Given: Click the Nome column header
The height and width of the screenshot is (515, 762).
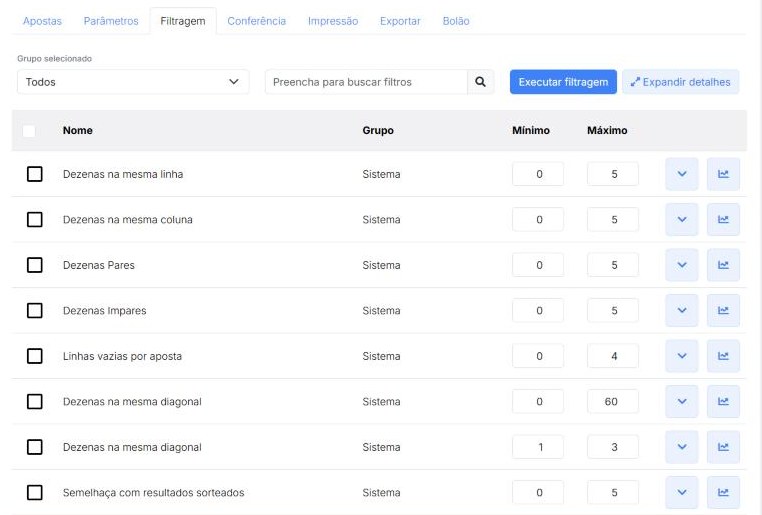Looking at the screenshot, I should 78,130.
